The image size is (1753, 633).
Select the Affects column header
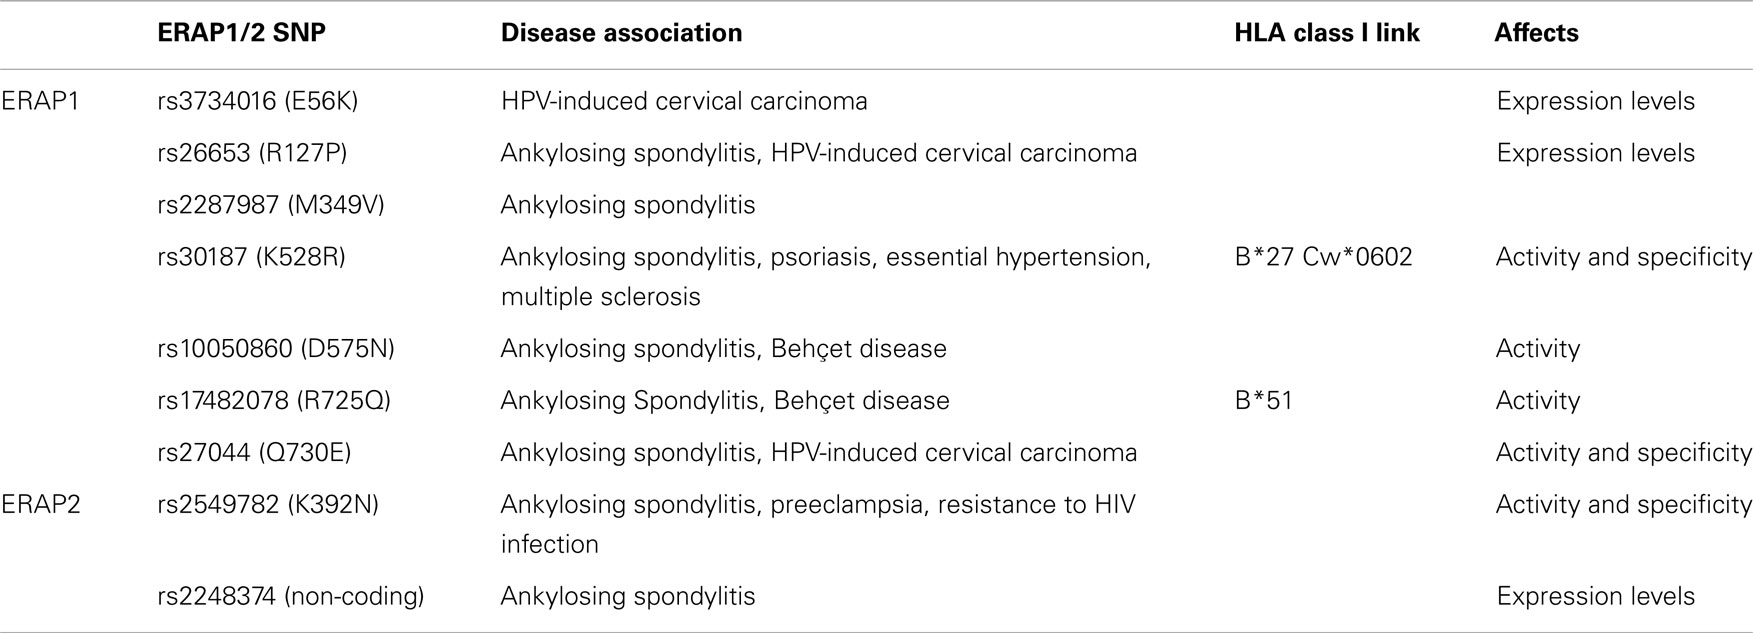click(1536, 33)
